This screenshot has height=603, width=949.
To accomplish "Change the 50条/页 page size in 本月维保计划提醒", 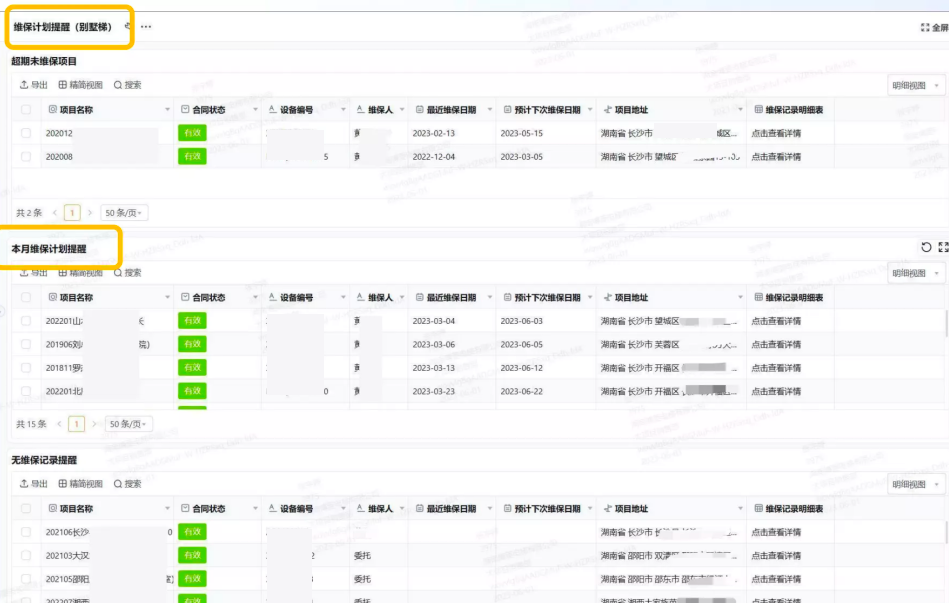I will click(x=128, y=424).
